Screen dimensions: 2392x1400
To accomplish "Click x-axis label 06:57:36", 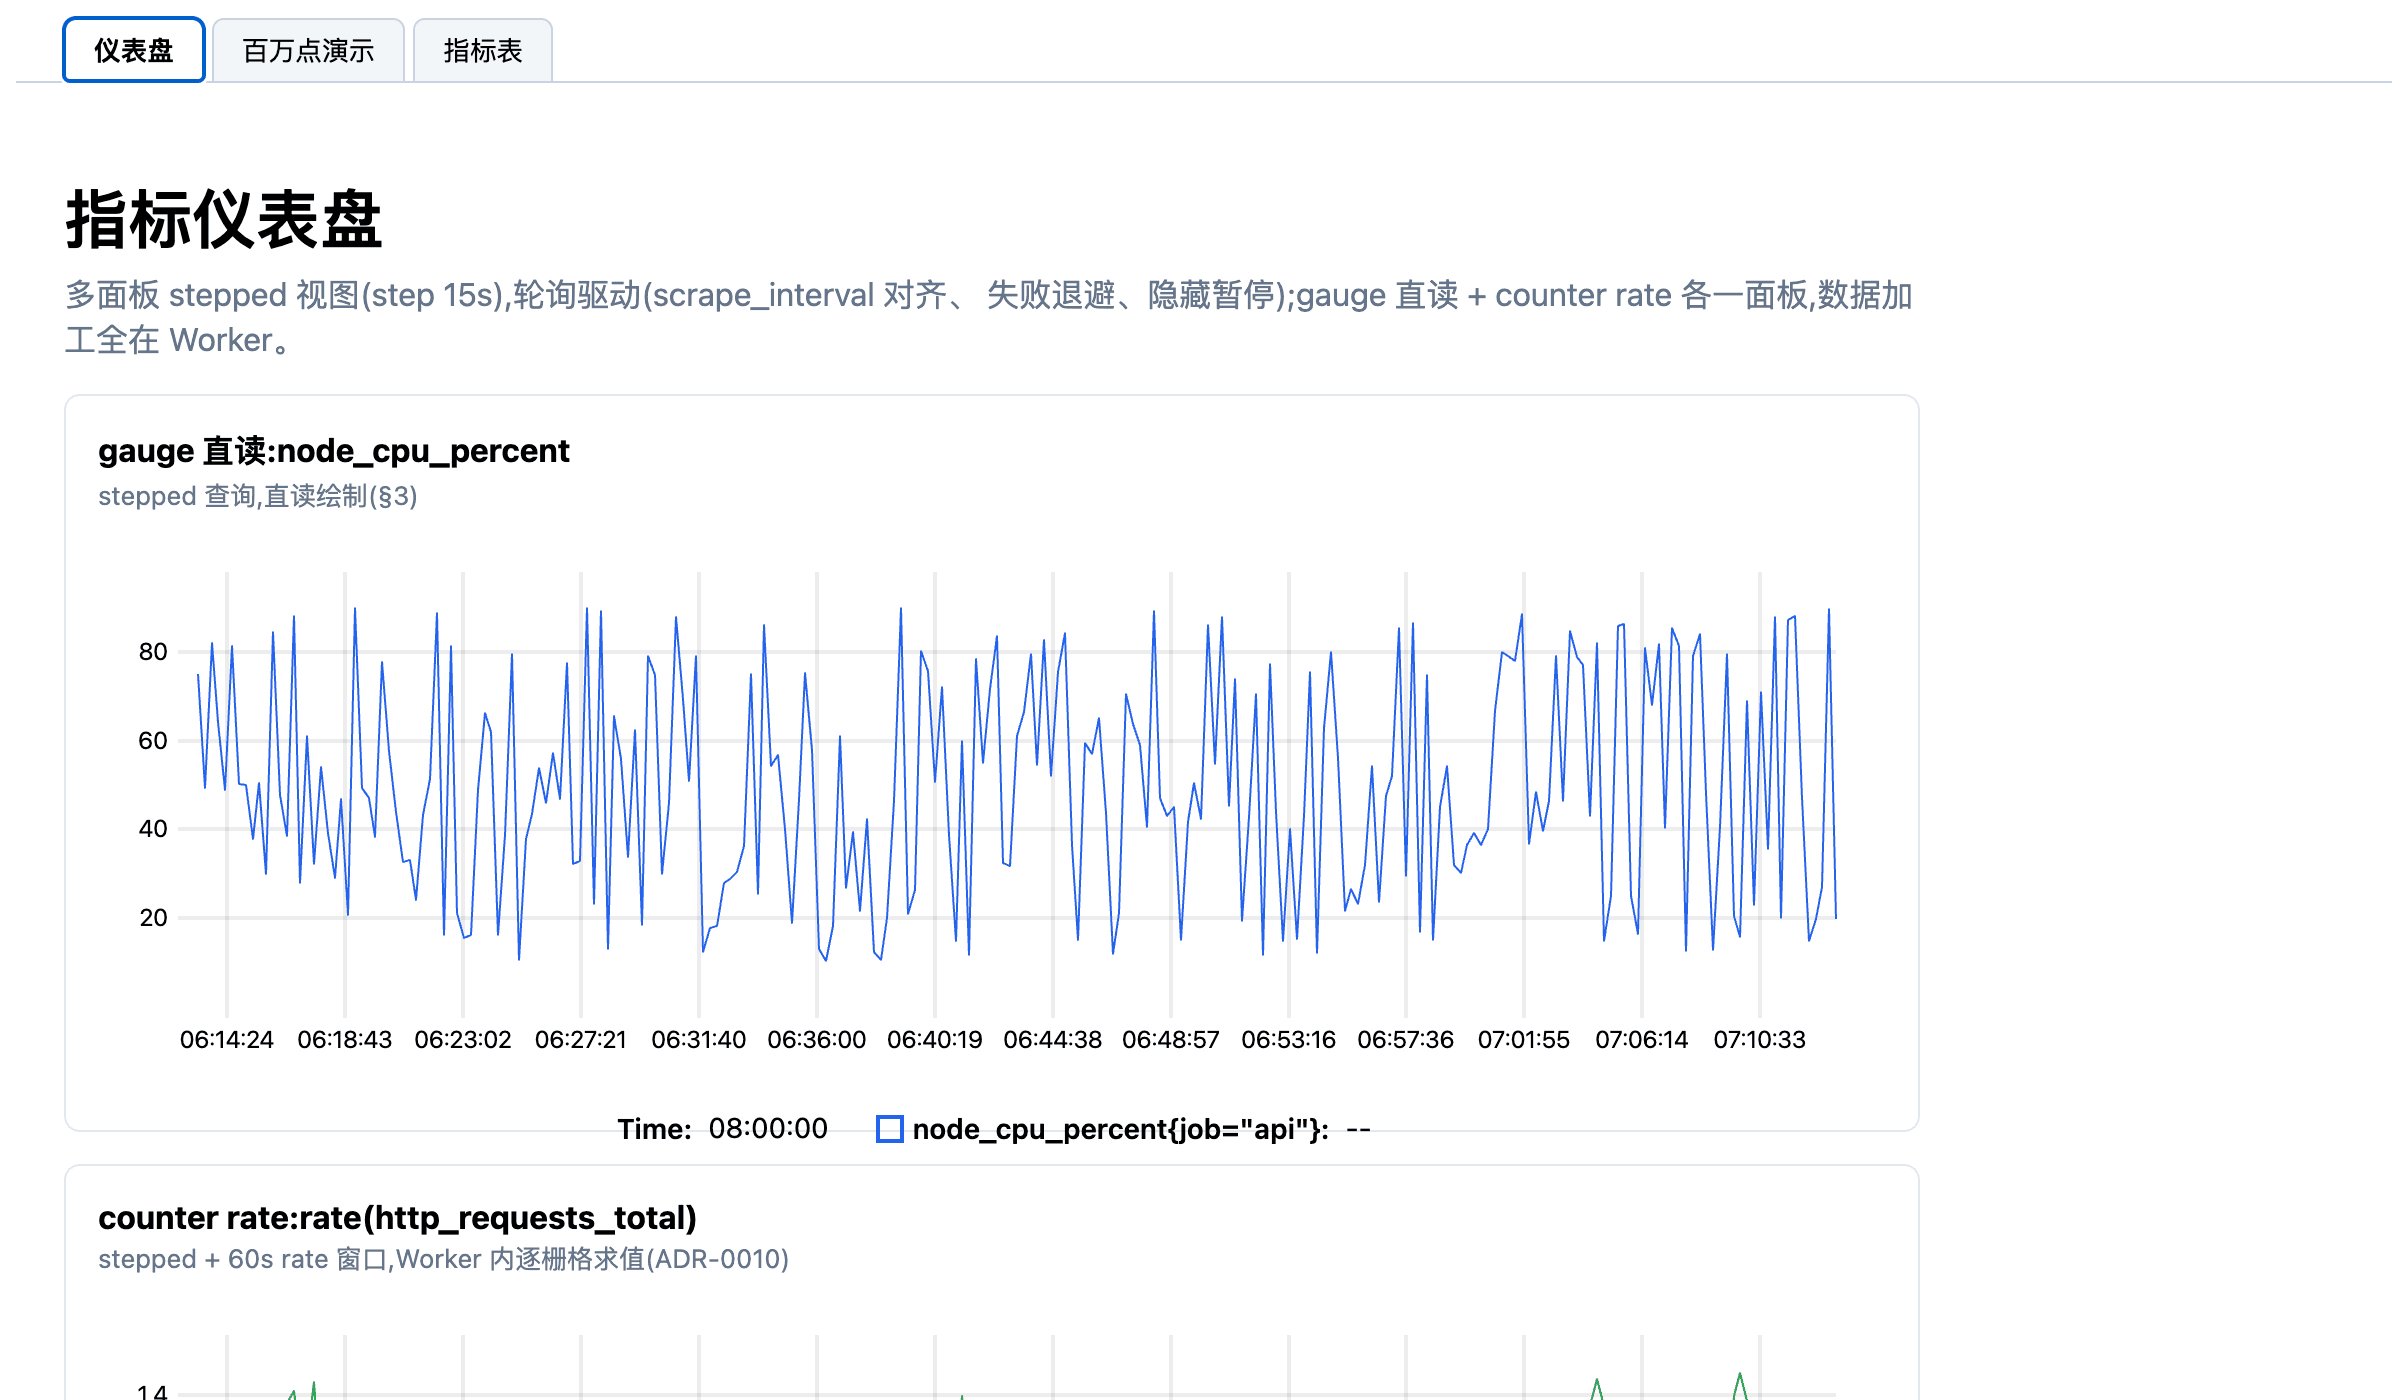I will (x=1406, y=1040).
